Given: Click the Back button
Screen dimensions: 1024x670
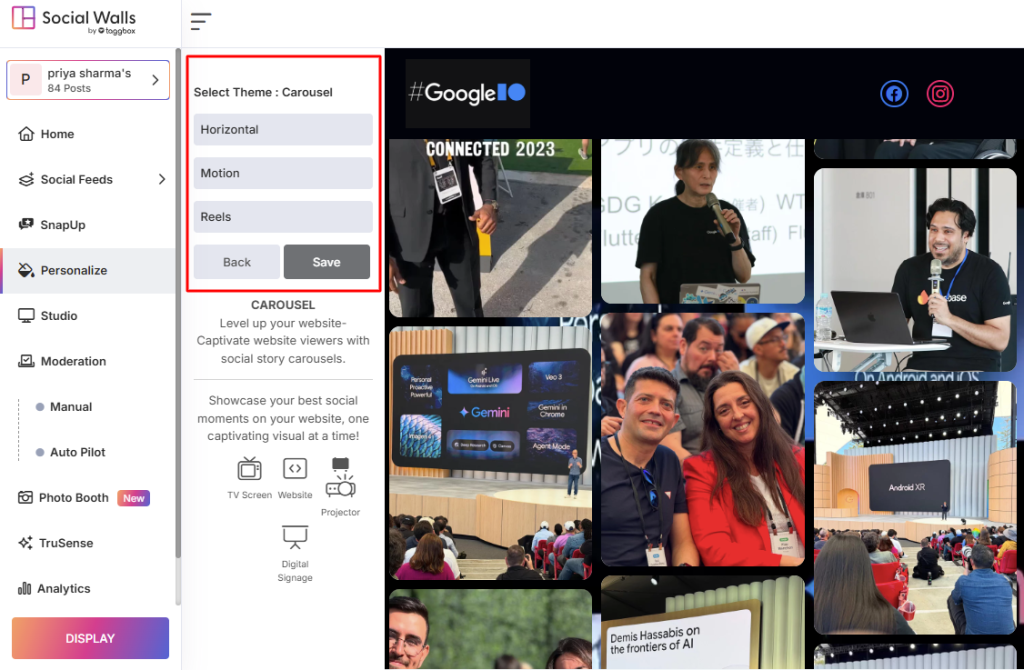Looking at the screenshot, I should point(237,262).
